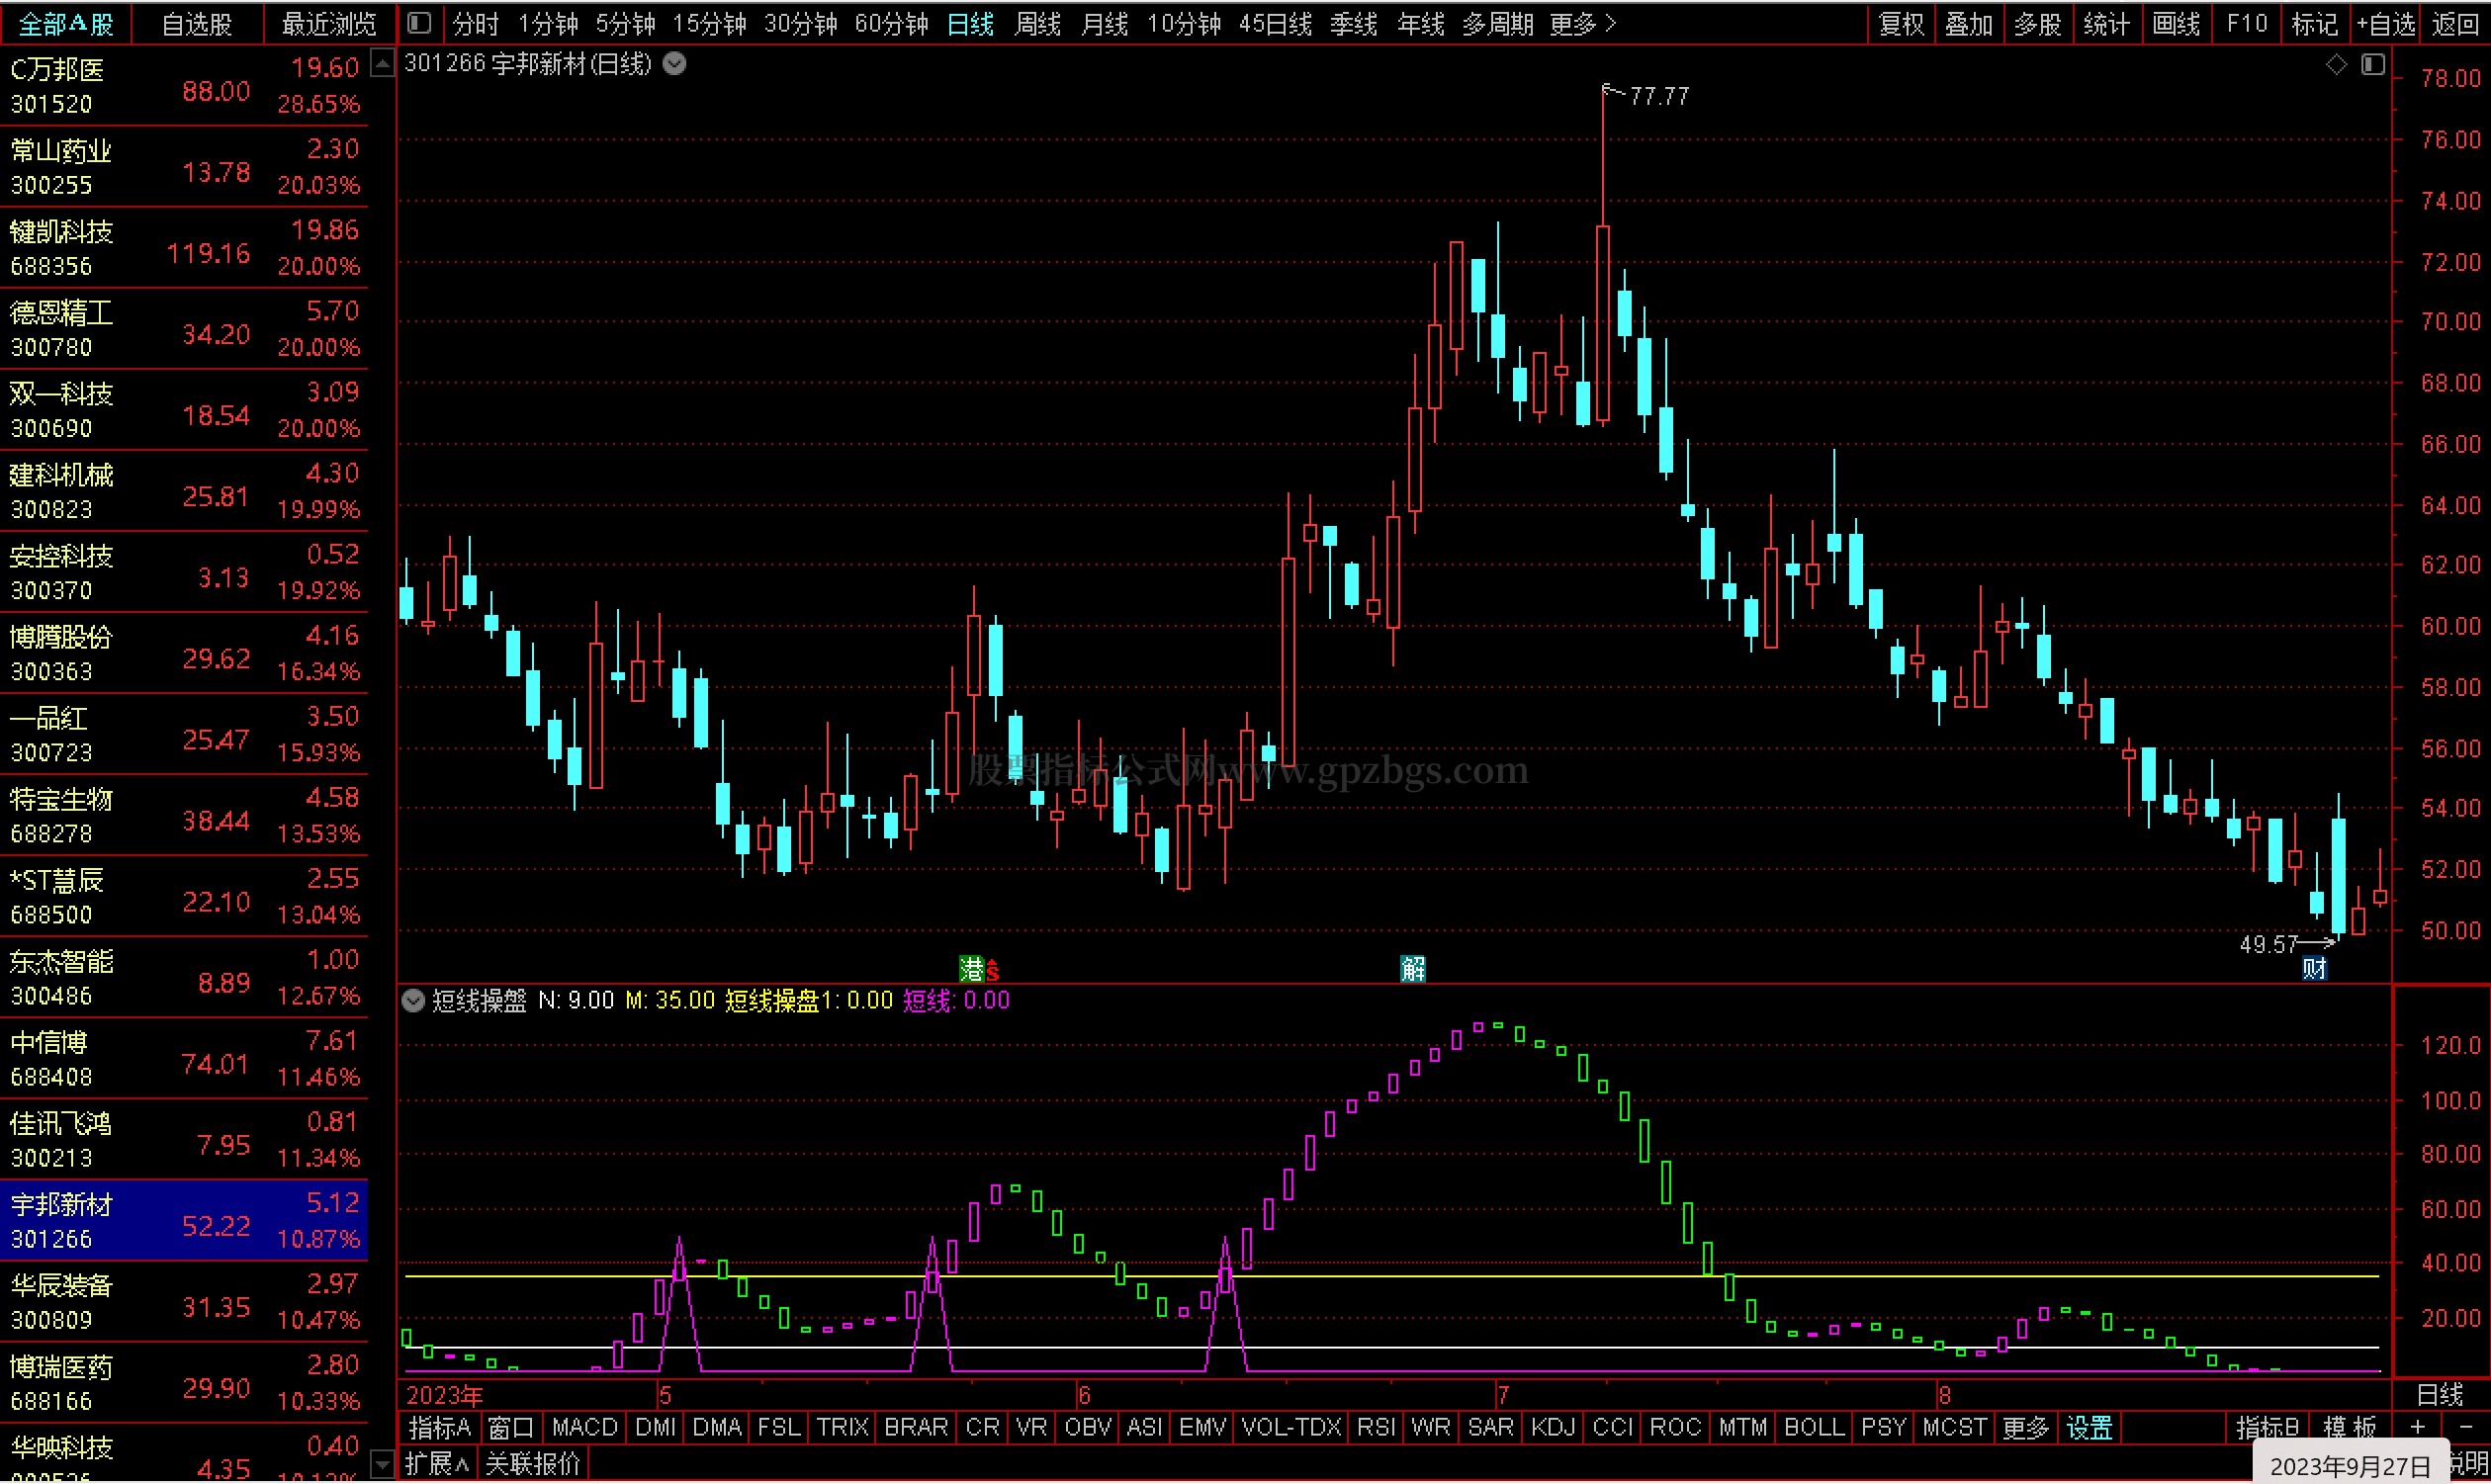Click the red $ marker on the chart
The width and height of the screenshot is (2491, 1484).
(992, 970)
